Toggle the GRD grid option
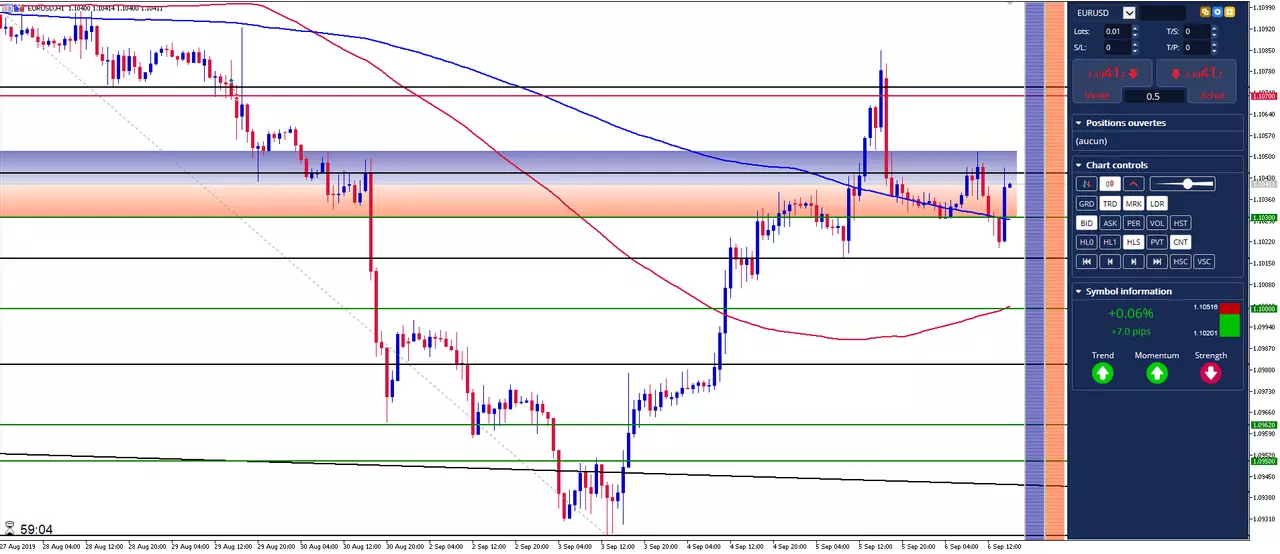The height and width of the screenshot is (554, 1280). [1086, 204]
